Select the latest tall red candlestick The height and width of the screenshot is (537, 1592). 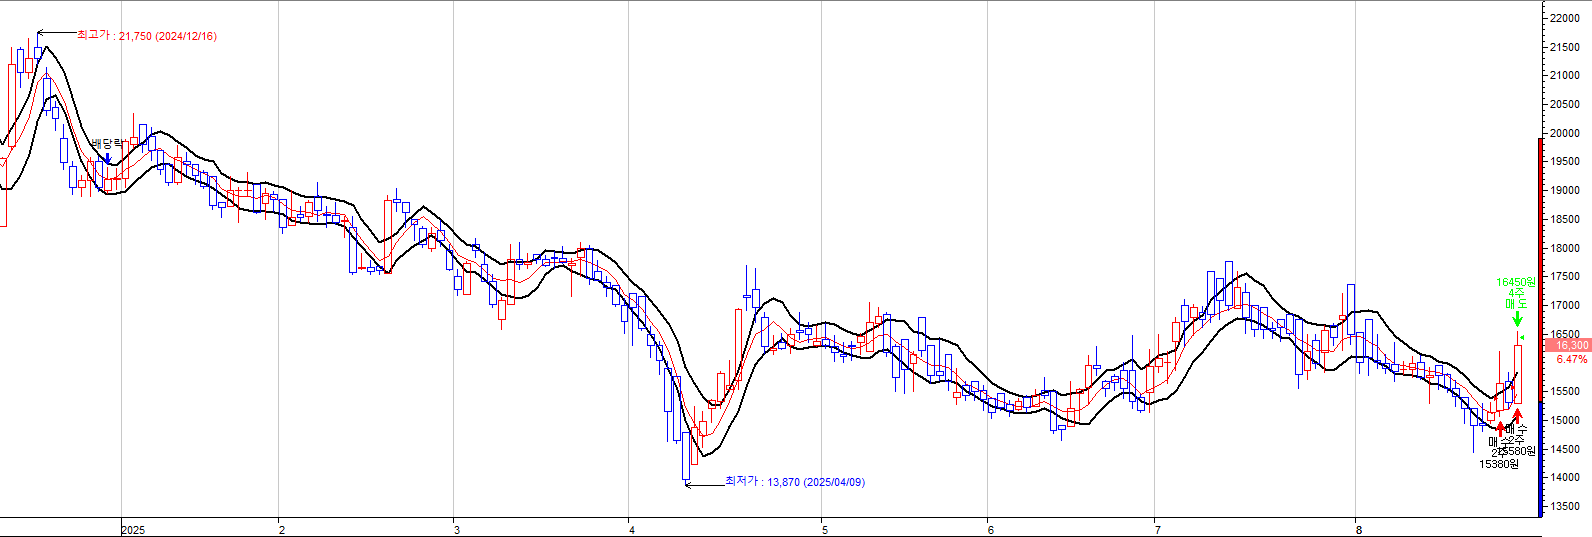point(1518,374)
